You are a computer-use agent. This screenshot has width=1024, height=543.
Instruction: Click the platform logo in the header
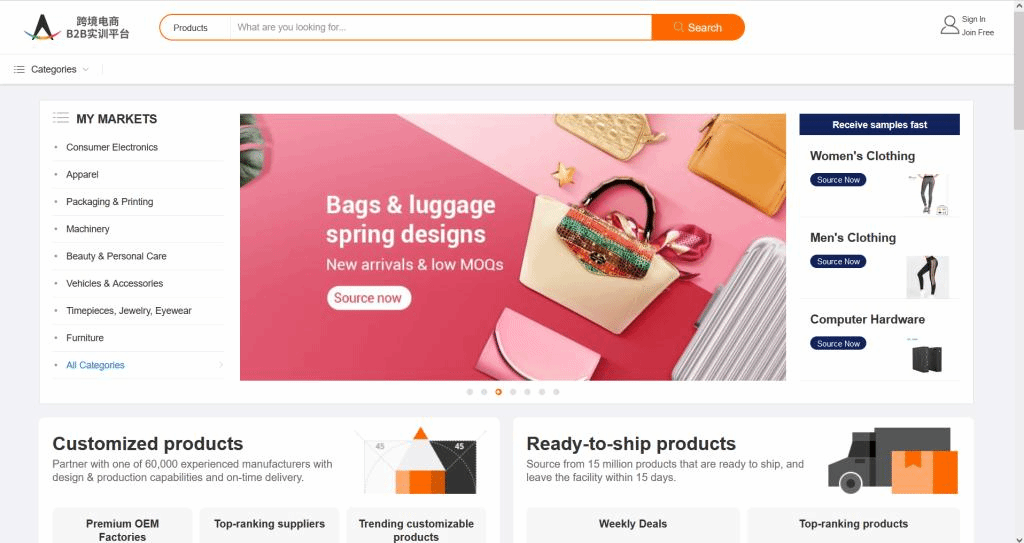pyautogui.click(x=77, y=27)
